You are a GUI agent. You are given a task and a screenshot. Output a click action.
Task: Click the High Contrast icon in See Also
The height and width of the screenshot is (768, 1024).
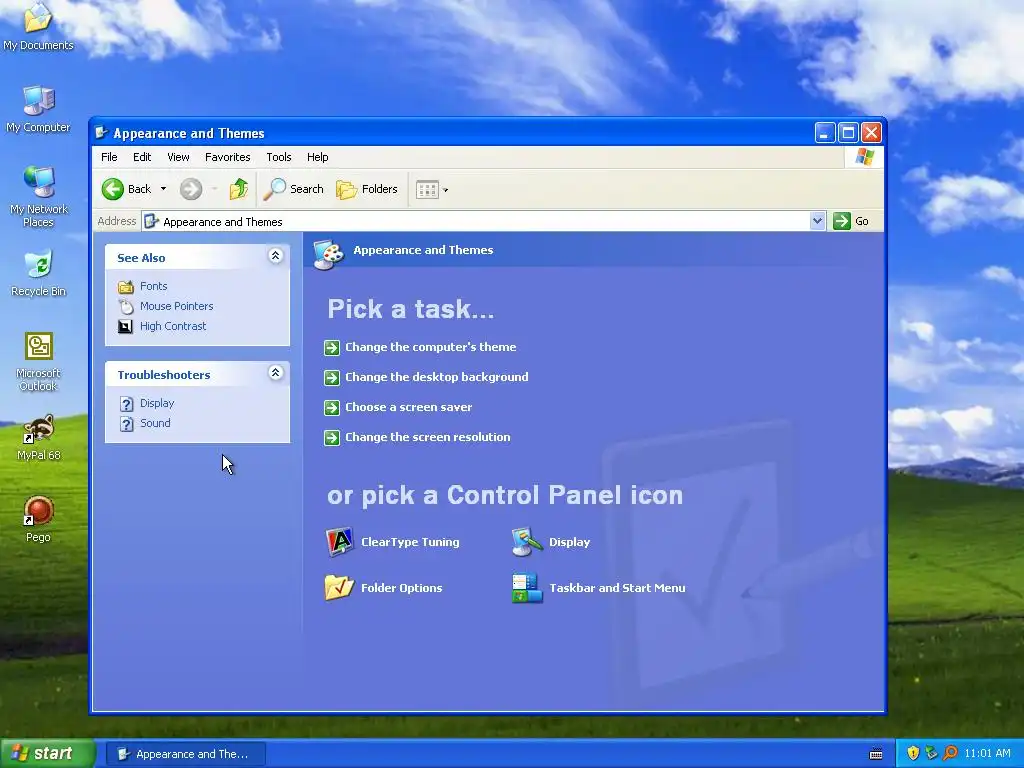point(125,327)
